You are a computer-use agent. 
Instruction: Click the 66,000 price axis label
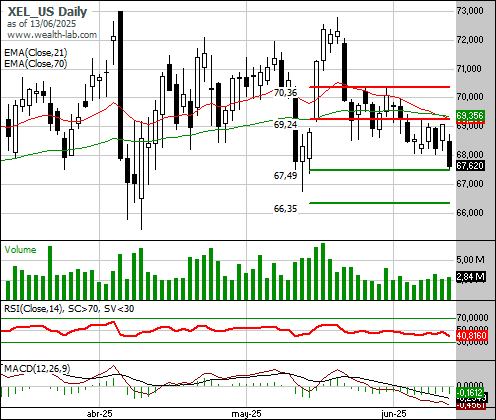coord(470,213)
